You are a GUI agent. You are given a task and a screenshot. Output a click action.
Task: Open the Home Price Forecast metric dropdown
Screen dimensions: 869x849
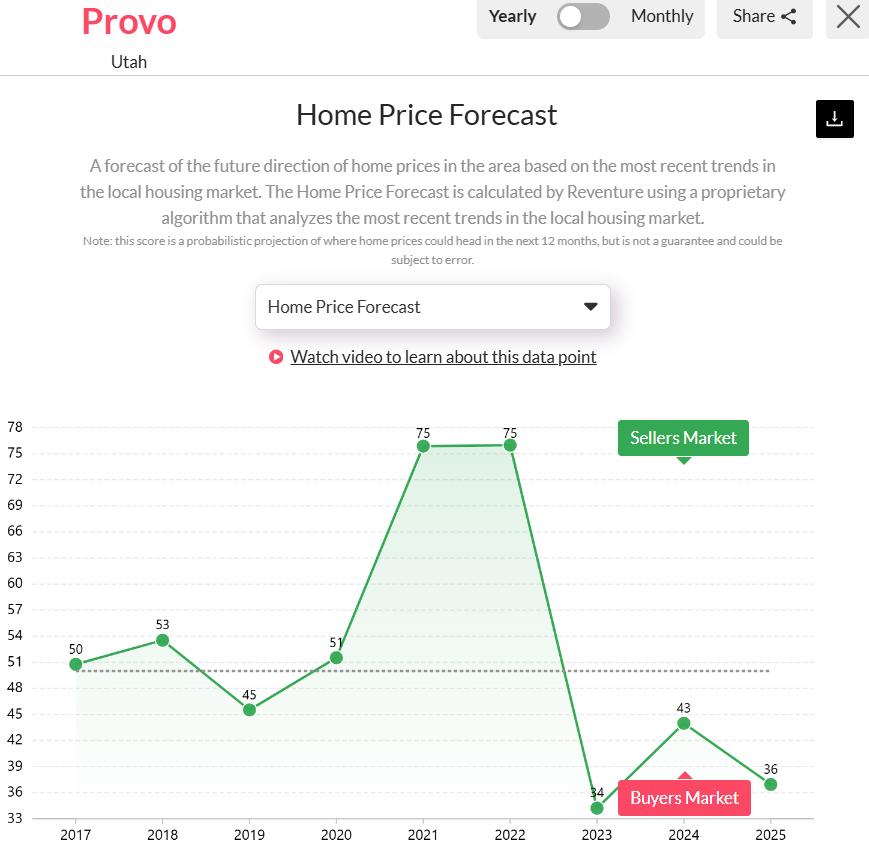432,306
